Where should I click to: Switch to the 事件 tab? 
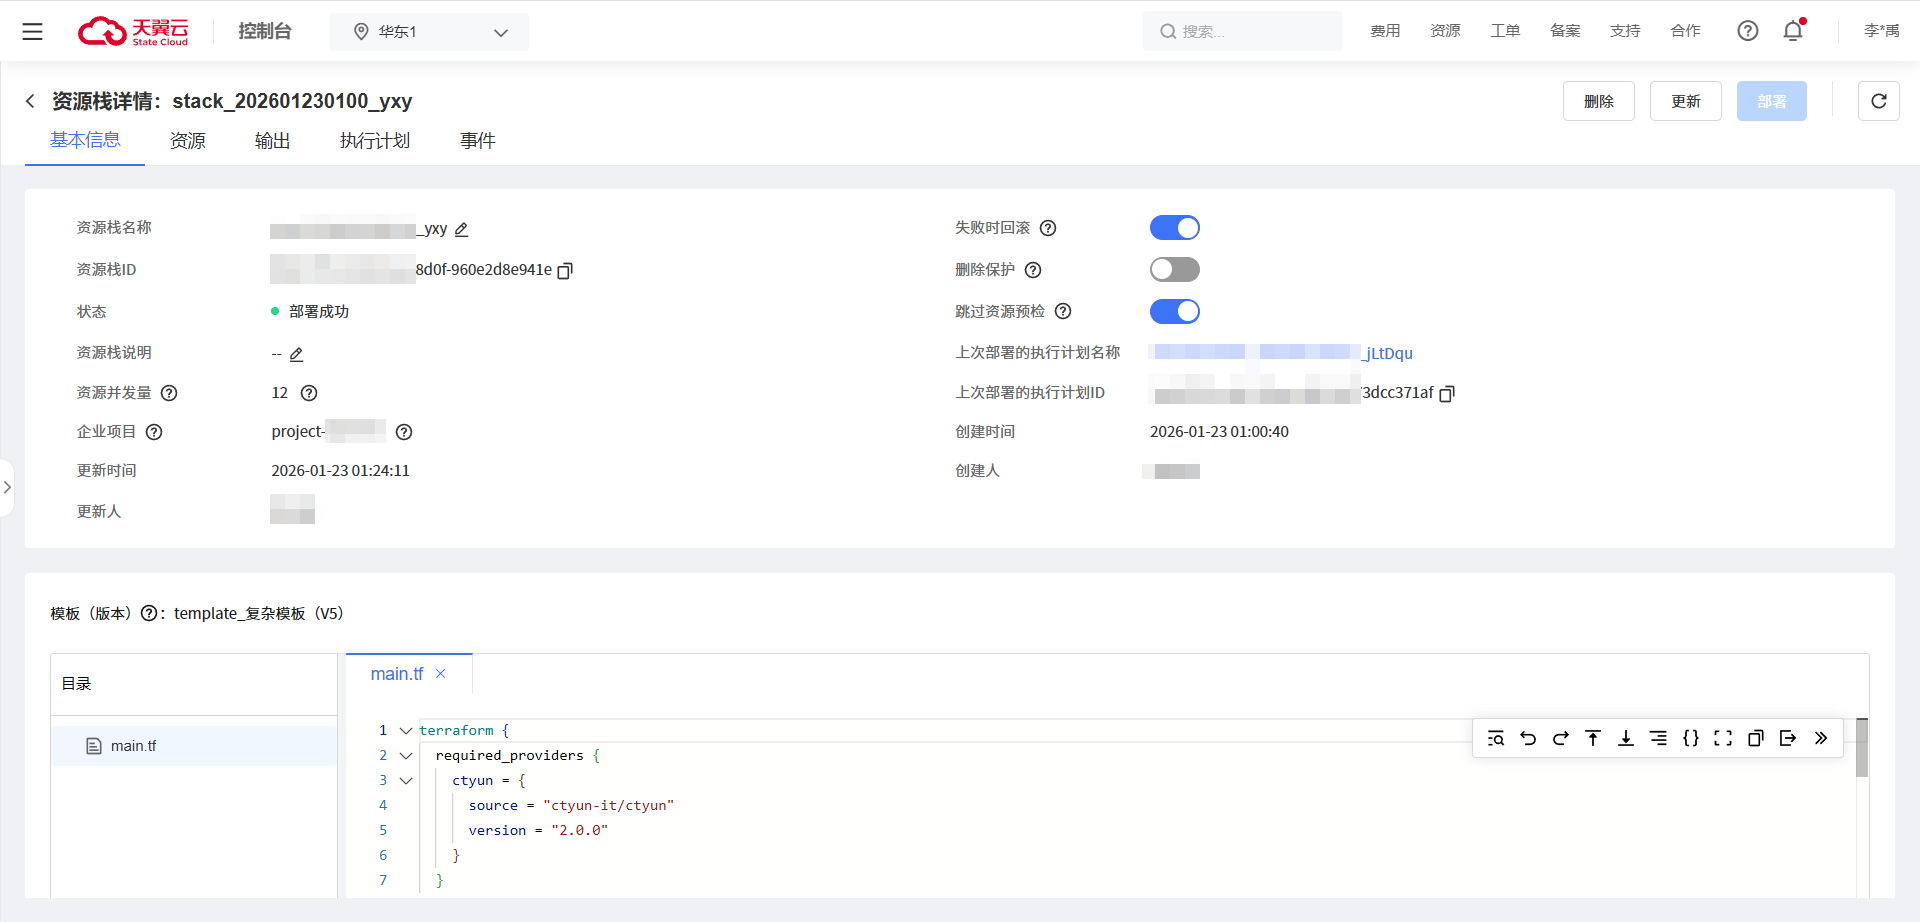point(477,141)
